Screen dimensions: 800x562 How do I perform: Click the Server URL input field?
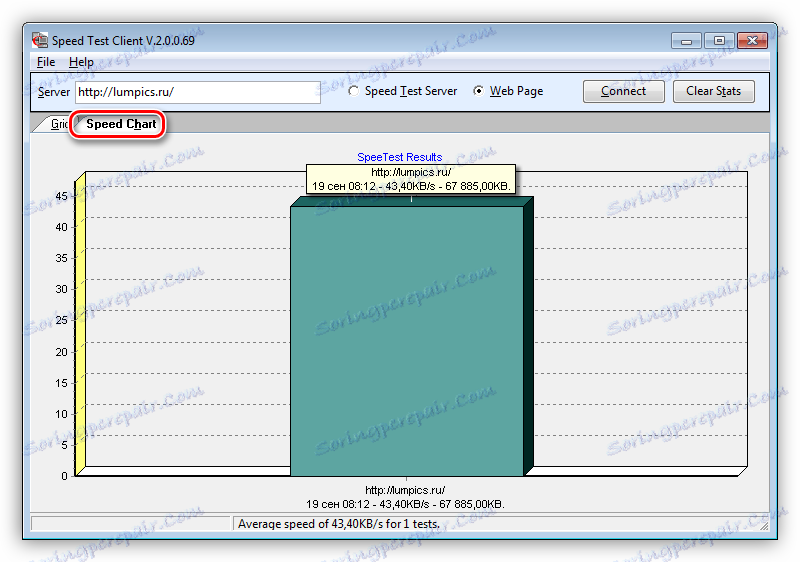(198, 92)
